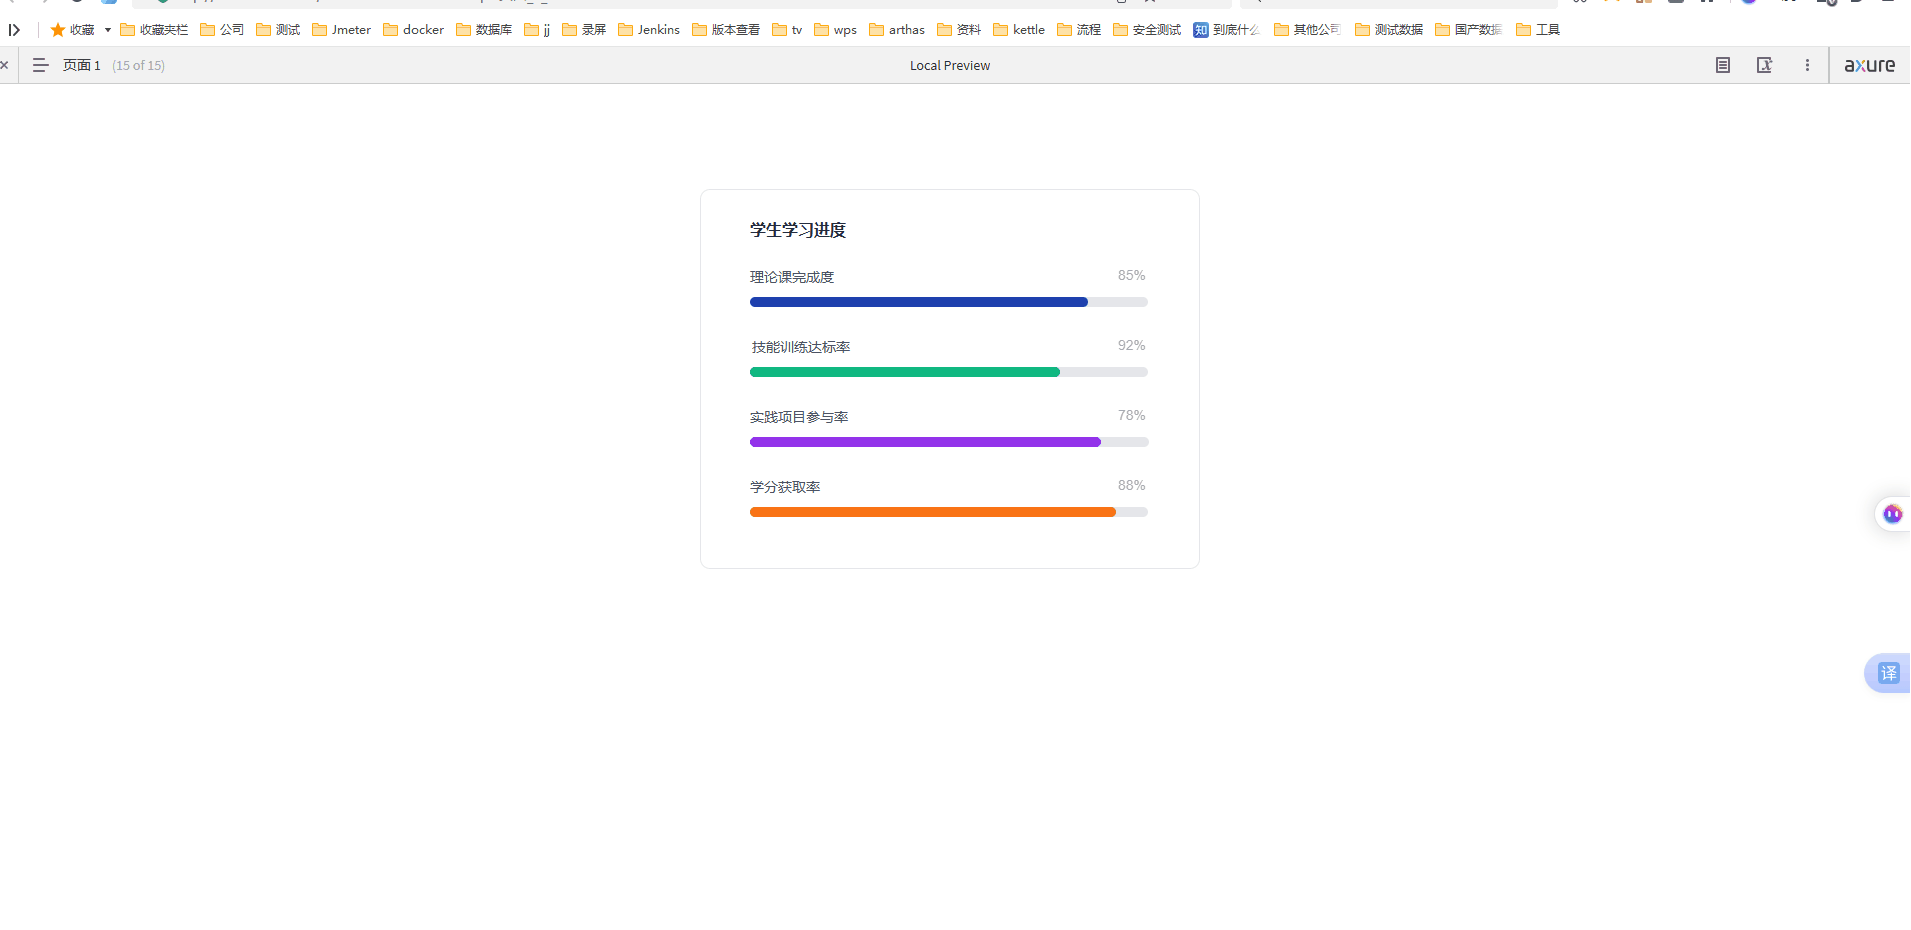Screen dimensions: 1911x930
Task: Open the Jenkins bookmark folder
Action: click(x=649, y=30)
